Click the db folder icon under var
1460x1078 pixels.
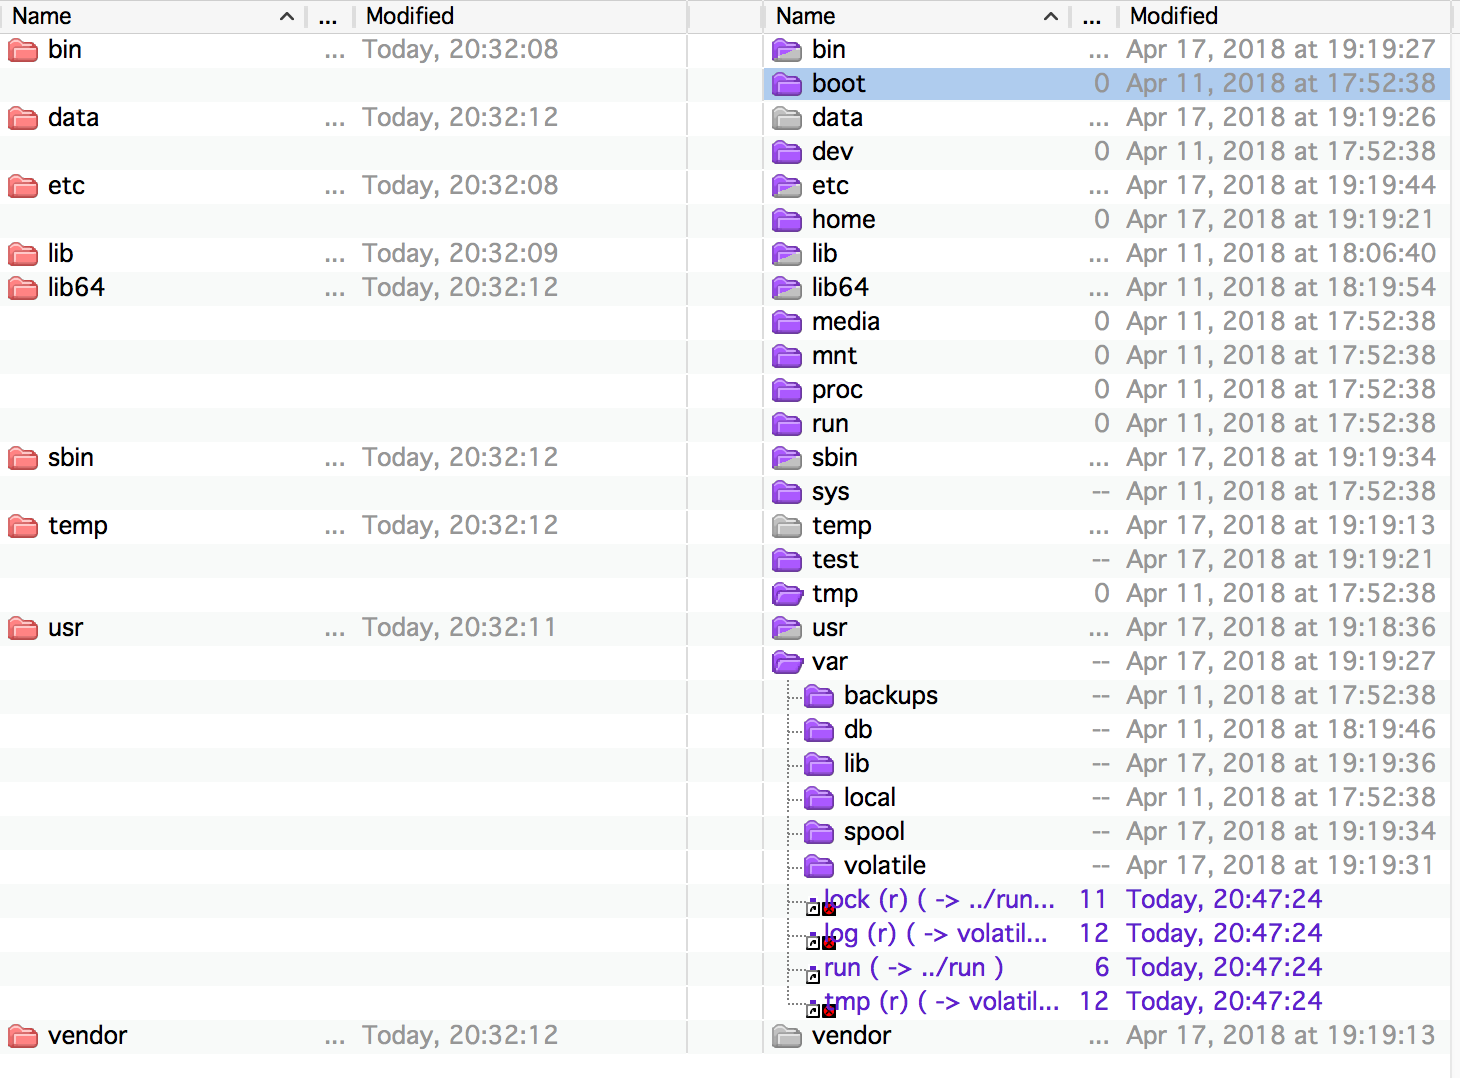click(819, 730)
